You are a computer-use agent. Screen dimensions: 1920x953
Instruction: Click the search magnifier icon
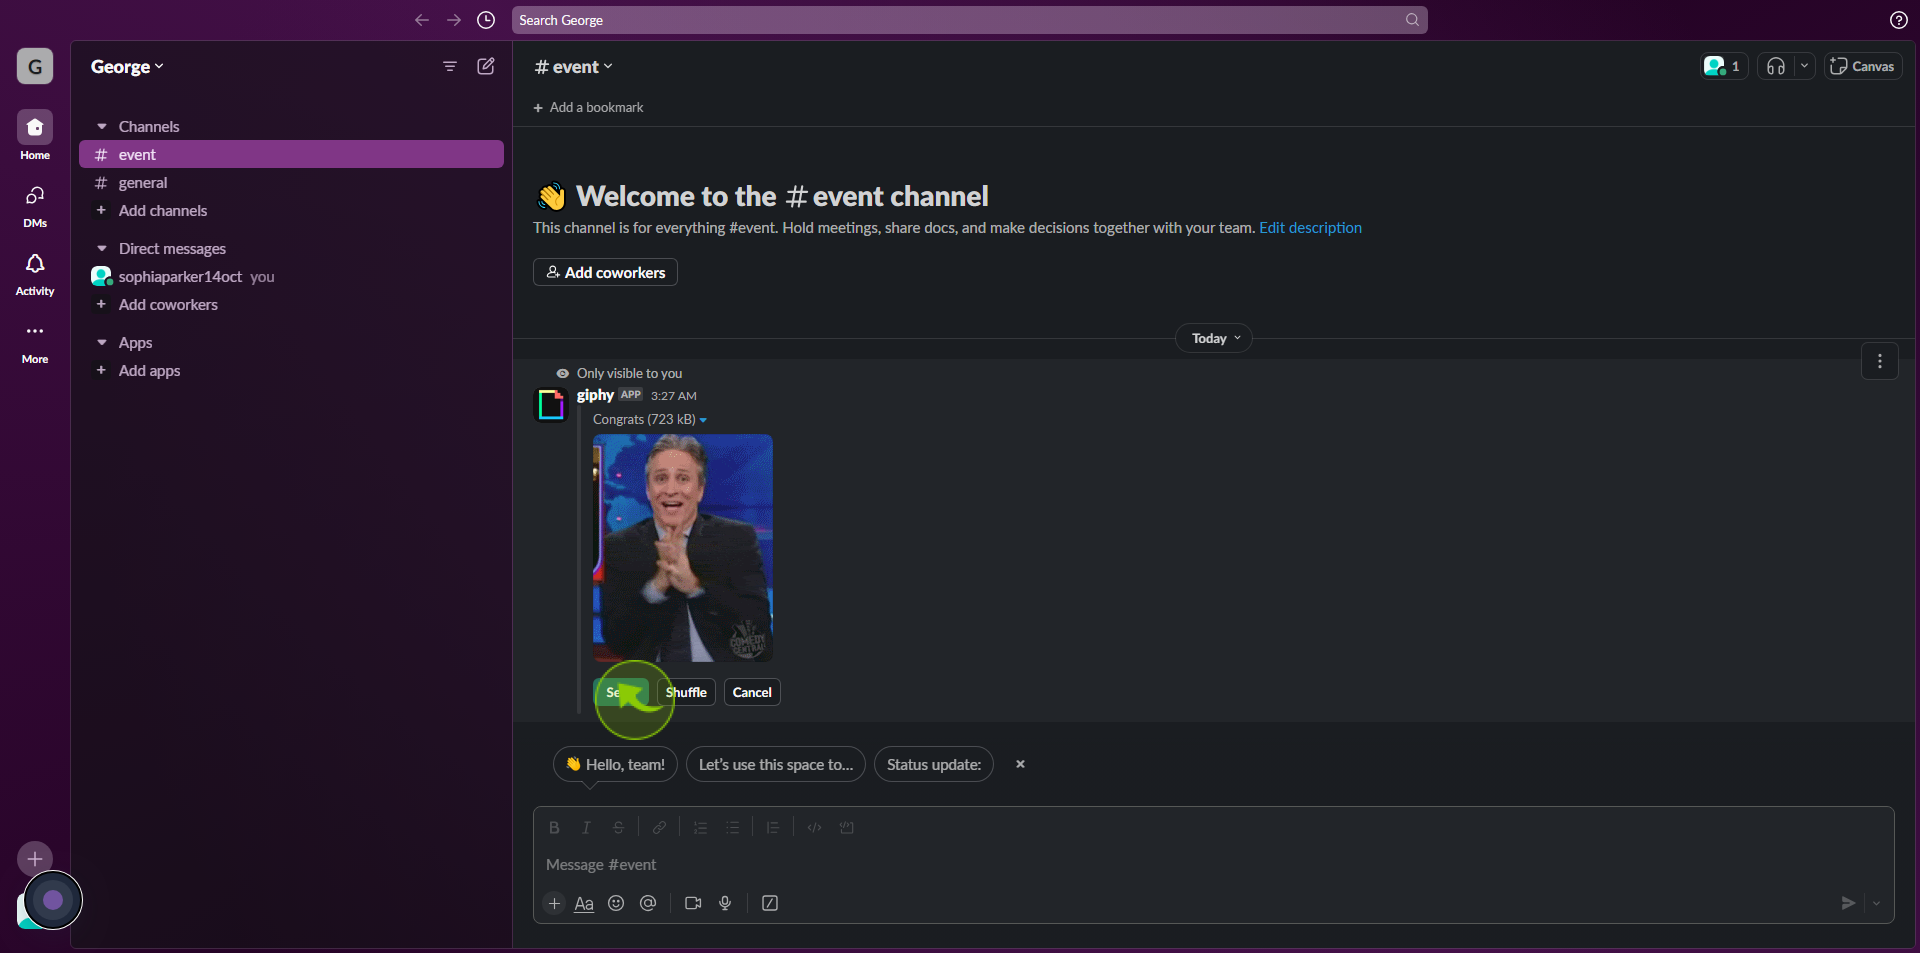click(1412, 20)
